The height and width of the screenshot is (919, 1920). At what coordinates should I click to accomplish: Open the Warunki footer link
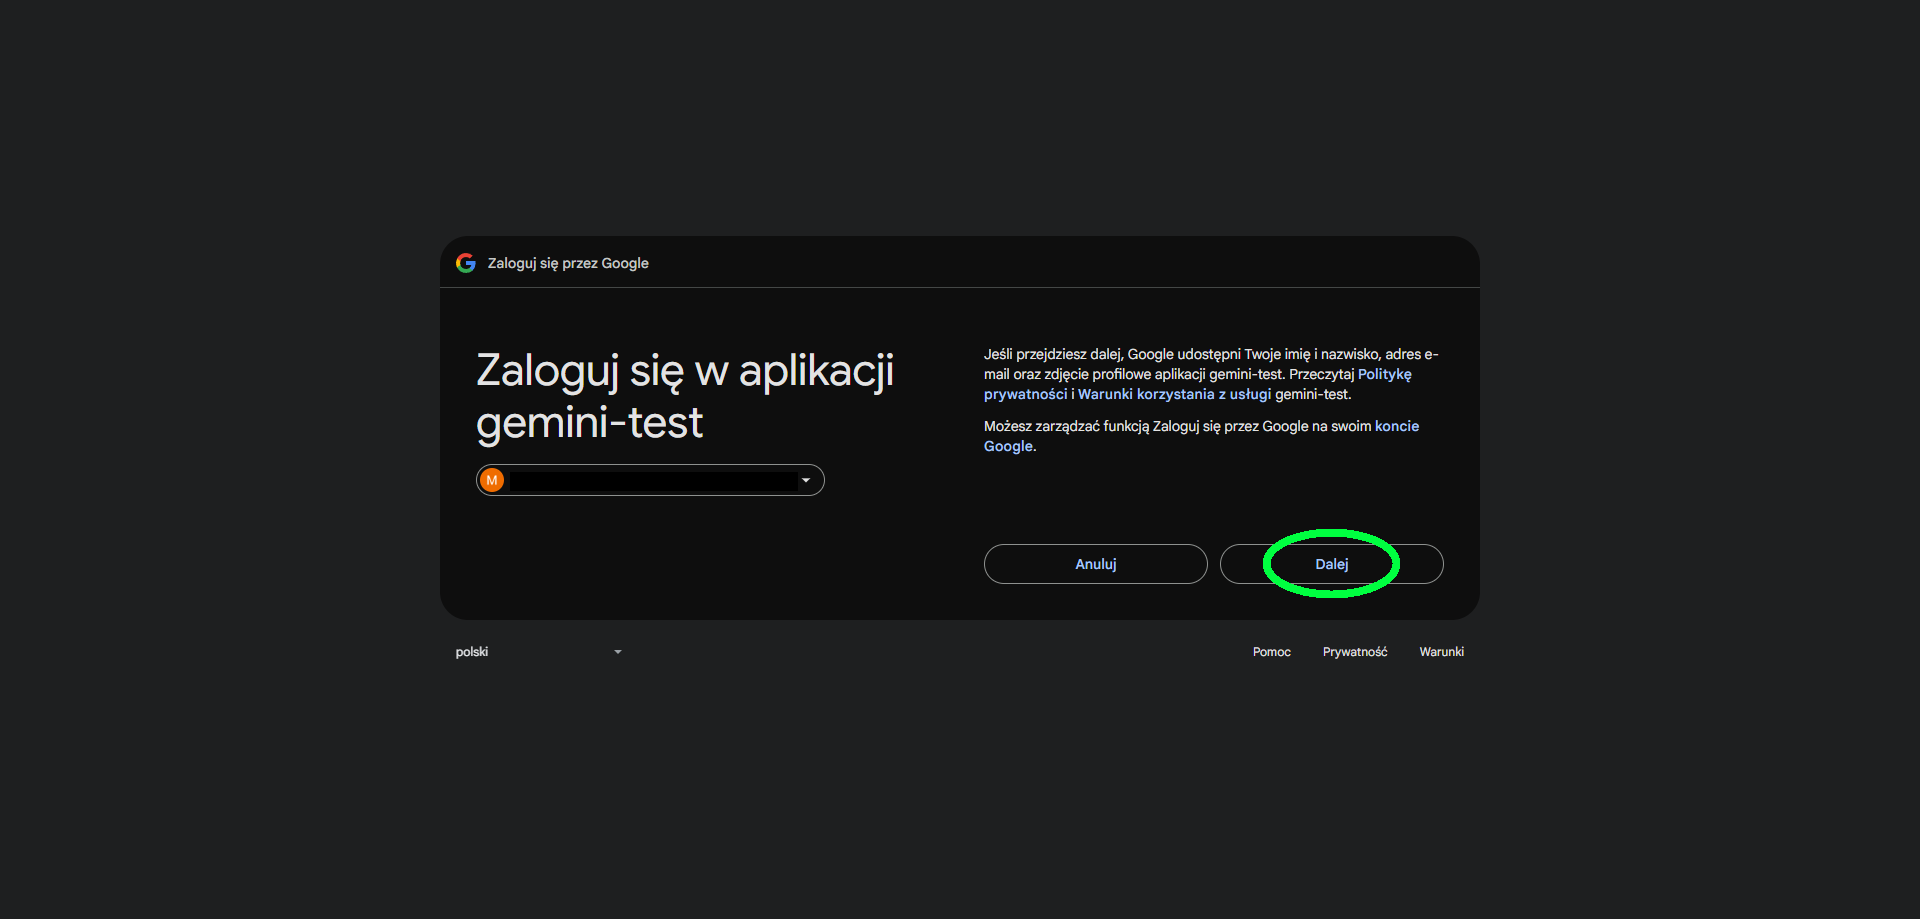pyautogui.click(x=1441, y=652)
